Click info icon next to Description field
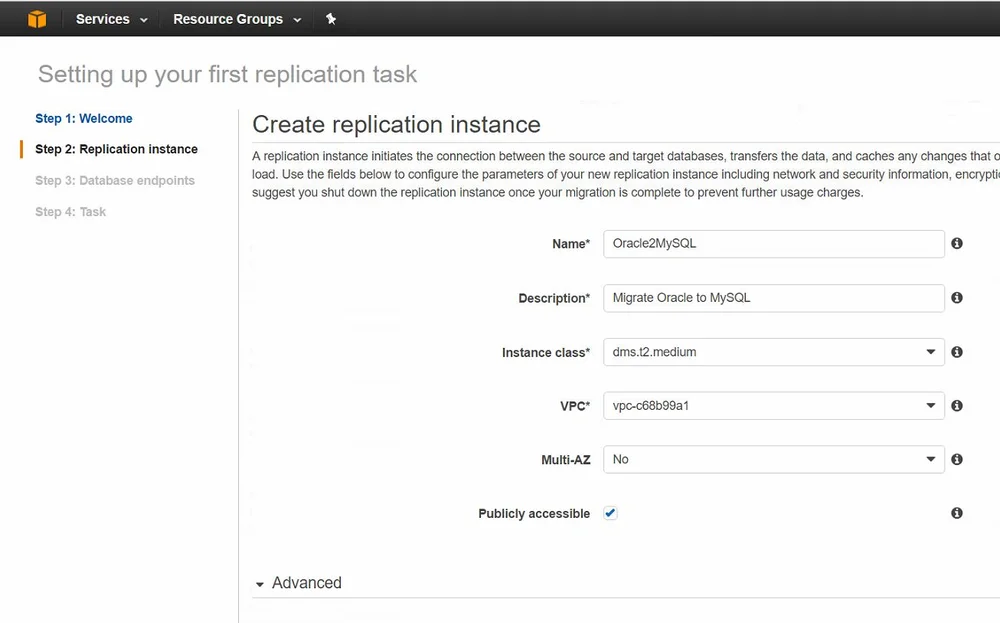Image resolution: width=1000 pixels, height=623 pixels. click(957, 297)
